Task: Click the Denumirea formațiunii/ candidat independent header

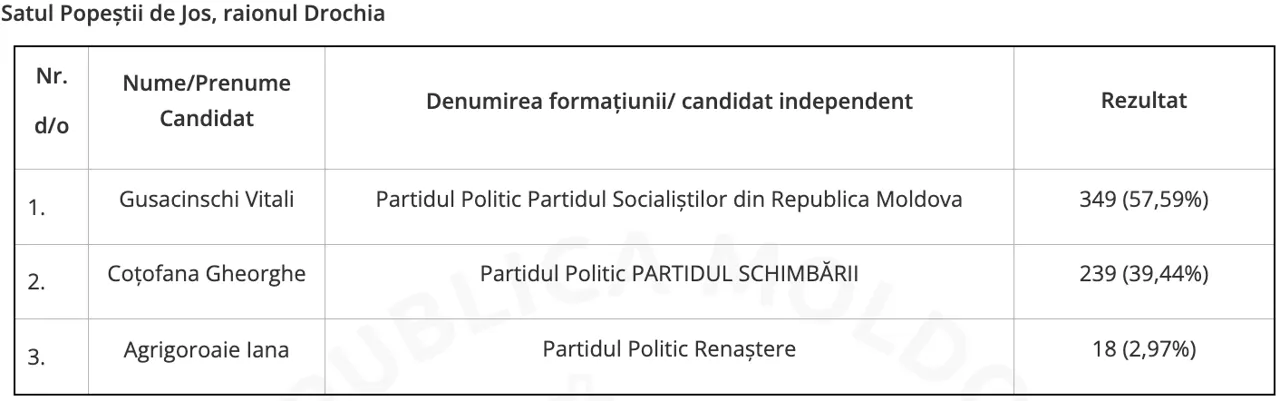Action: click(x=668, y=102)
